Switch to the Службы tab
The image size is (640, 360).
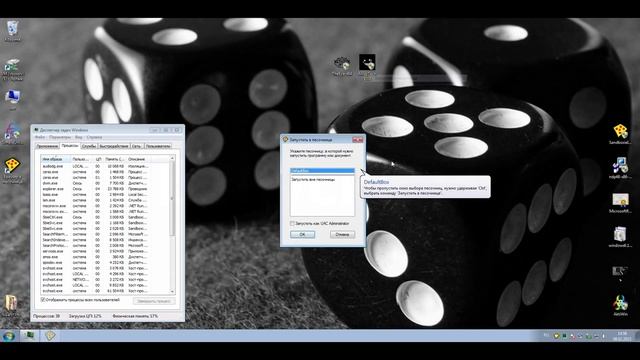click(x=89, y=146)
